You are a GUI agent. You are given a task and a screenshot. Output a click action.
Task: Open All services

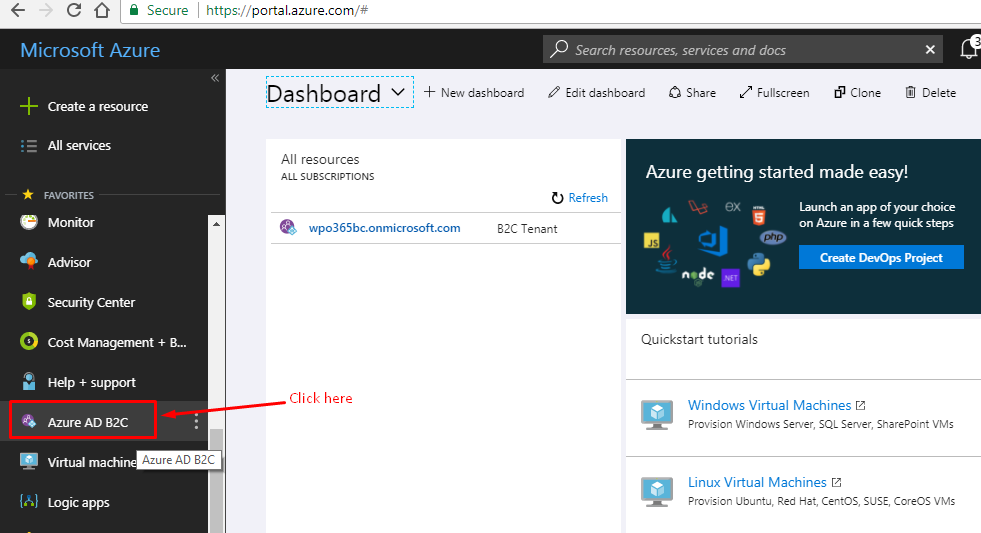click(79, 146)
